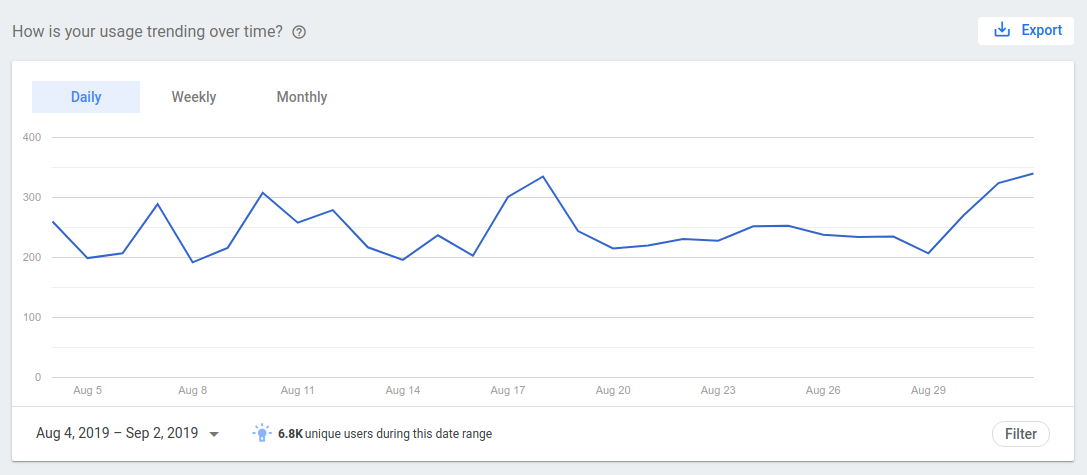Image resolution: width=1087 pixels, height=475 pixels.
Task: Click the line's starting point at left edge
Action: click(x=53, y=222)
